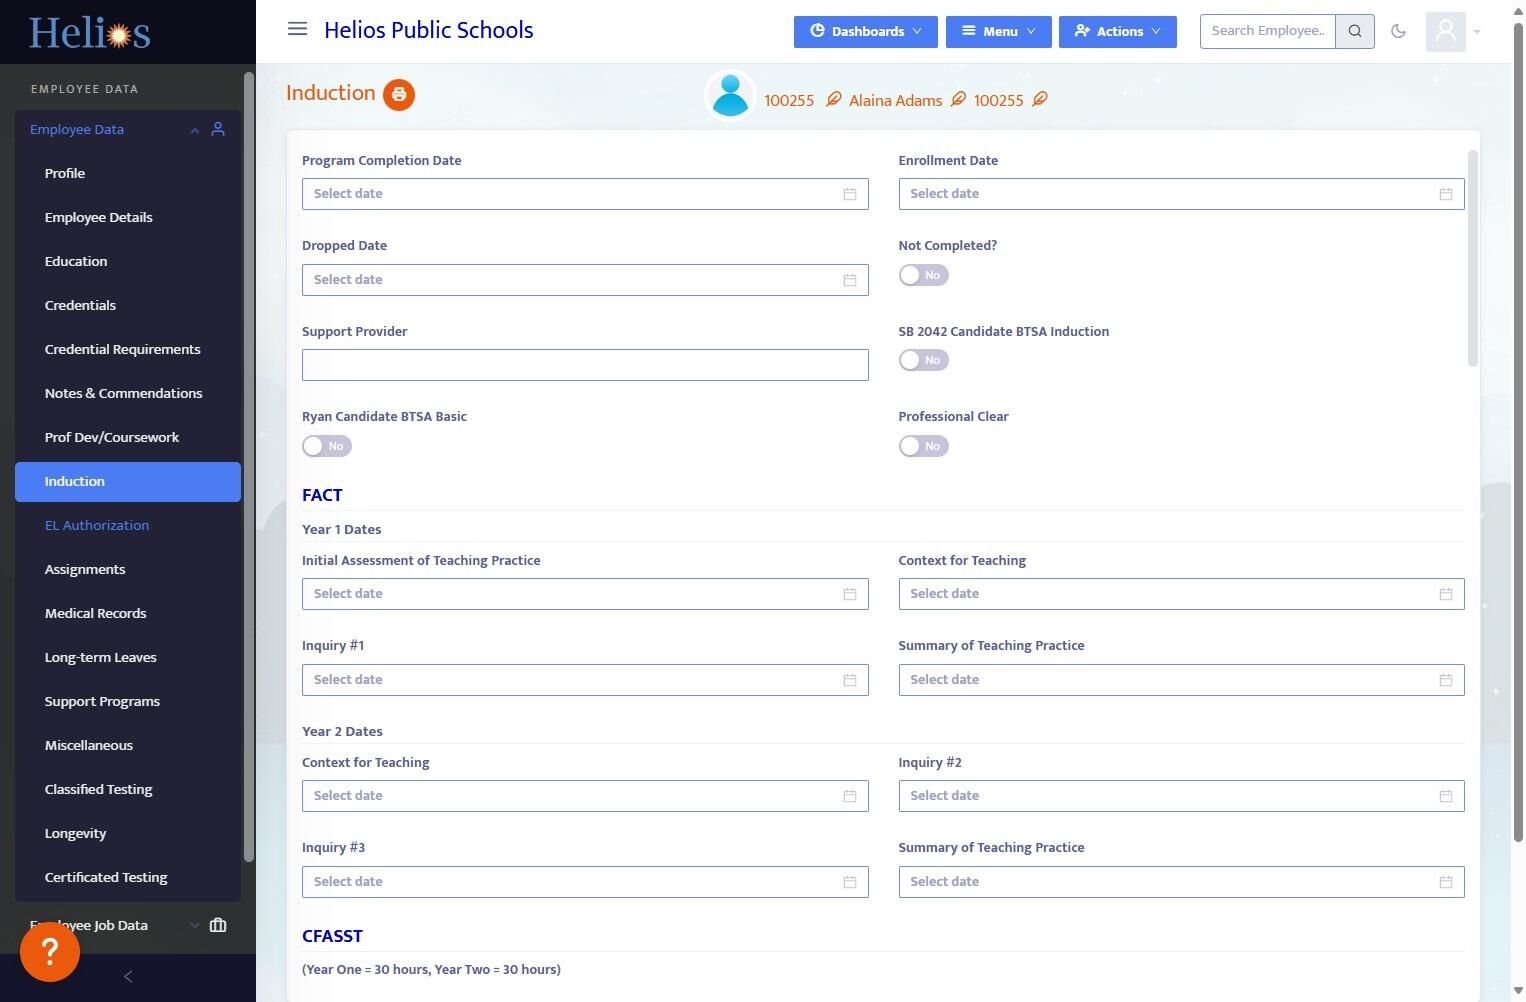1526x1002 pixels.
Task: Open help via the orange question mark
Action: (x=50, y=952)
